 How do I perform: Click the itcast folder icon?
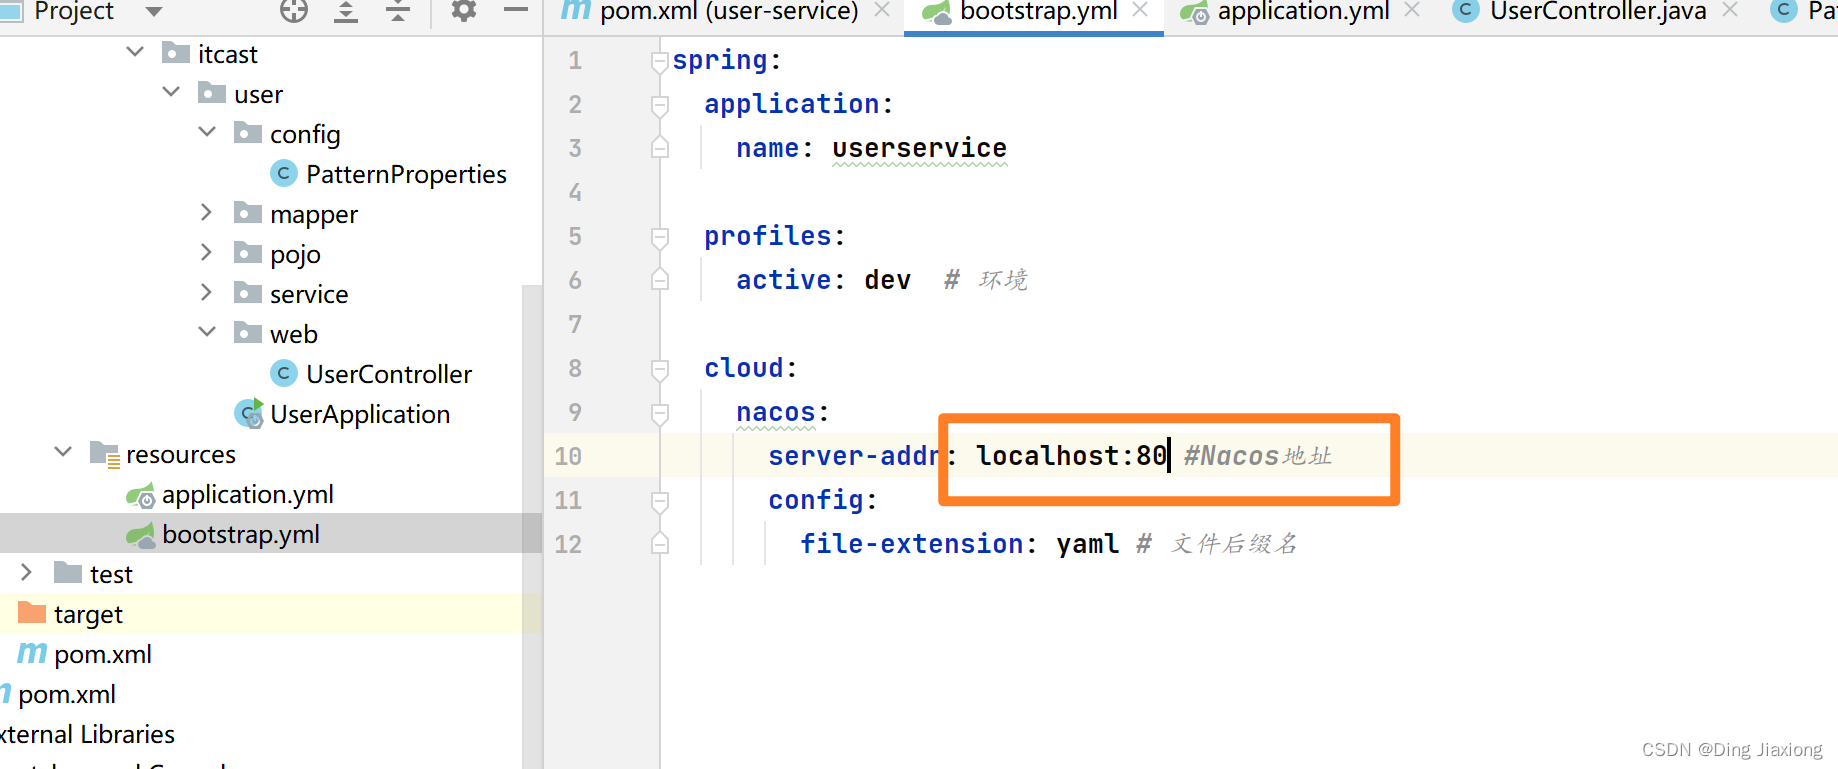click(x=176, y=53)
